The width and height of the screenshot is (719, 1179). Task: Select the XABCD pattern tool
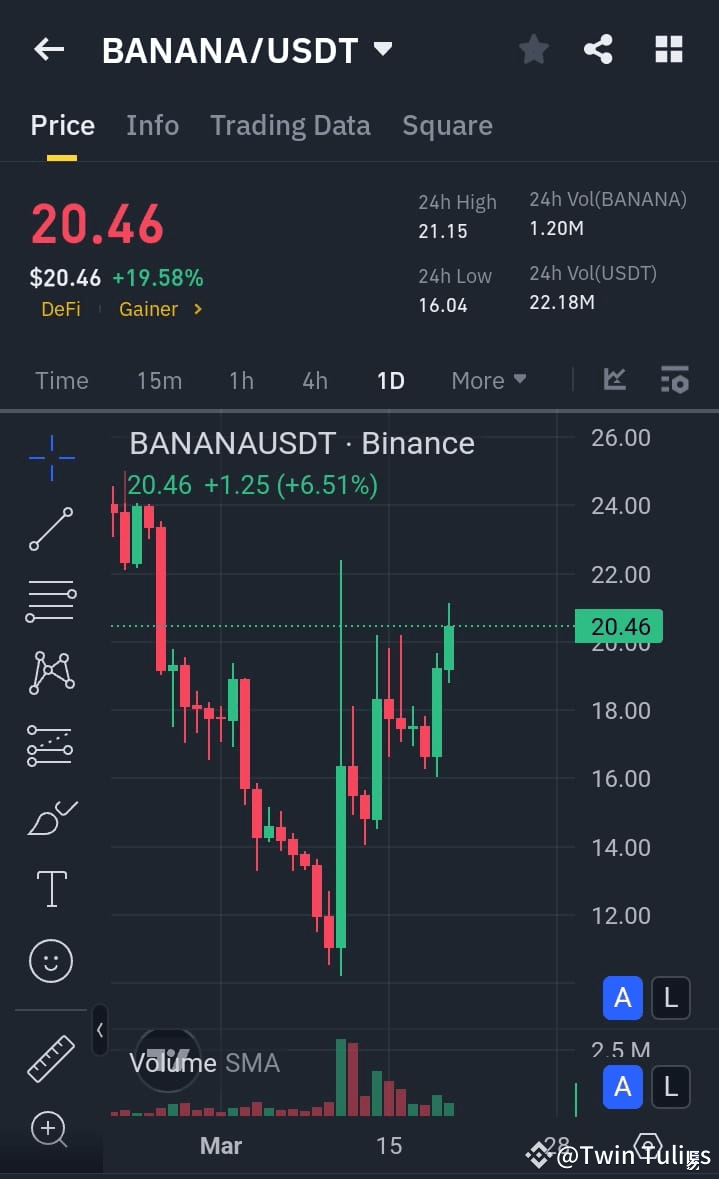click(x=51, y=672)
